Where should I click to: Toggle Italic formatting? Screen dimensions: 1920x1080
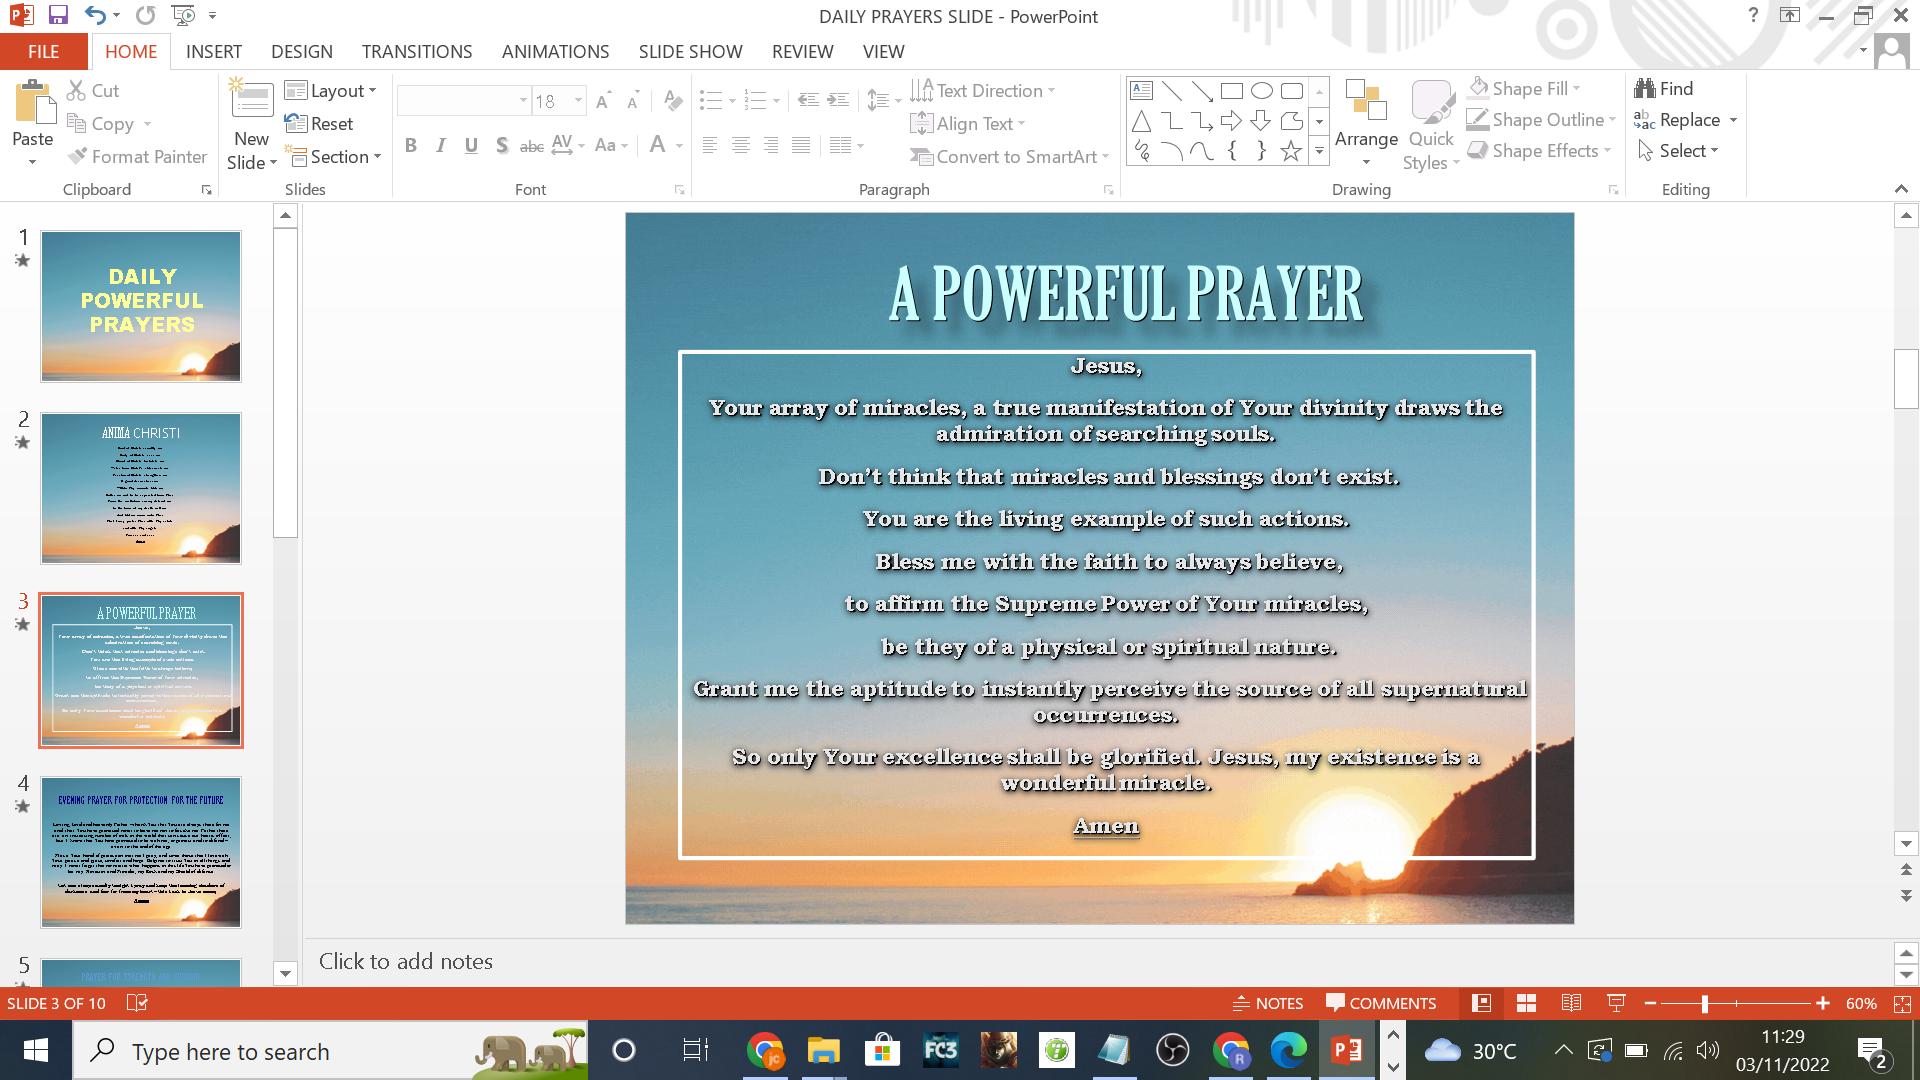click(441, 146)
